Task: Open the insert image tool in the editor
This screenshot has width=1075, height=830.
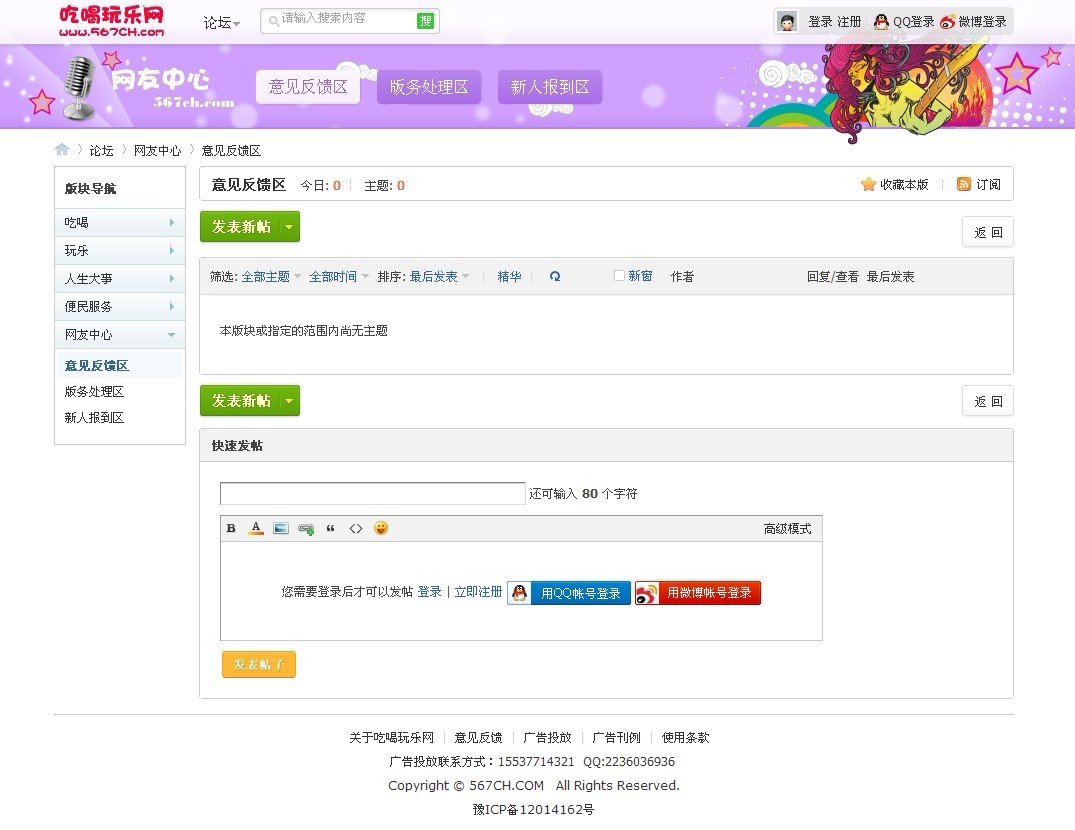Action: point(281,528)
